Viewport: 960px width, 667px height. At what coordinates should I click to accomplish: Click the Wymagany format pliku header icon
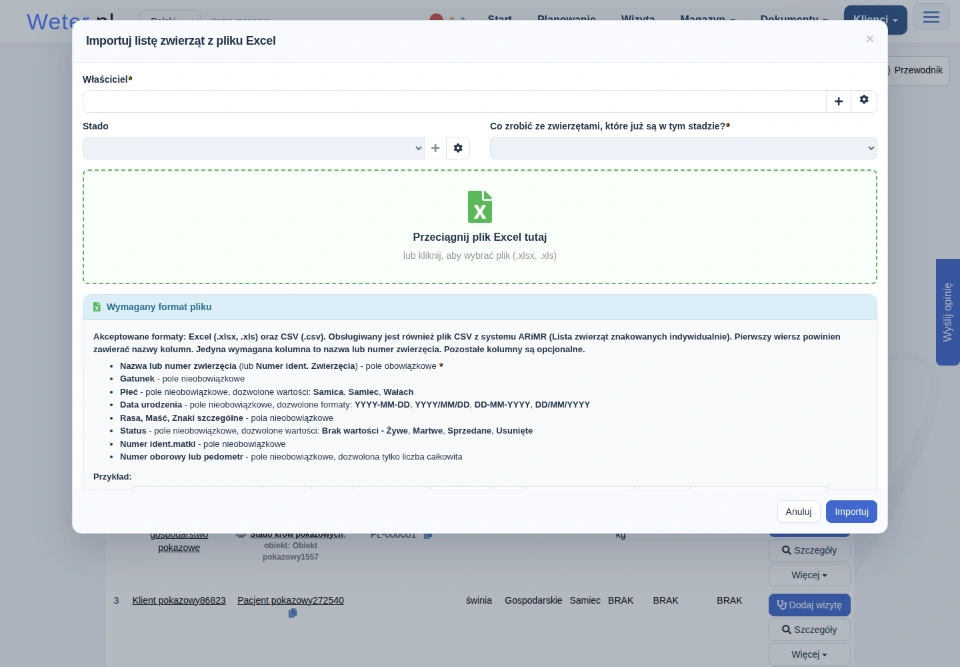point(97,307)
